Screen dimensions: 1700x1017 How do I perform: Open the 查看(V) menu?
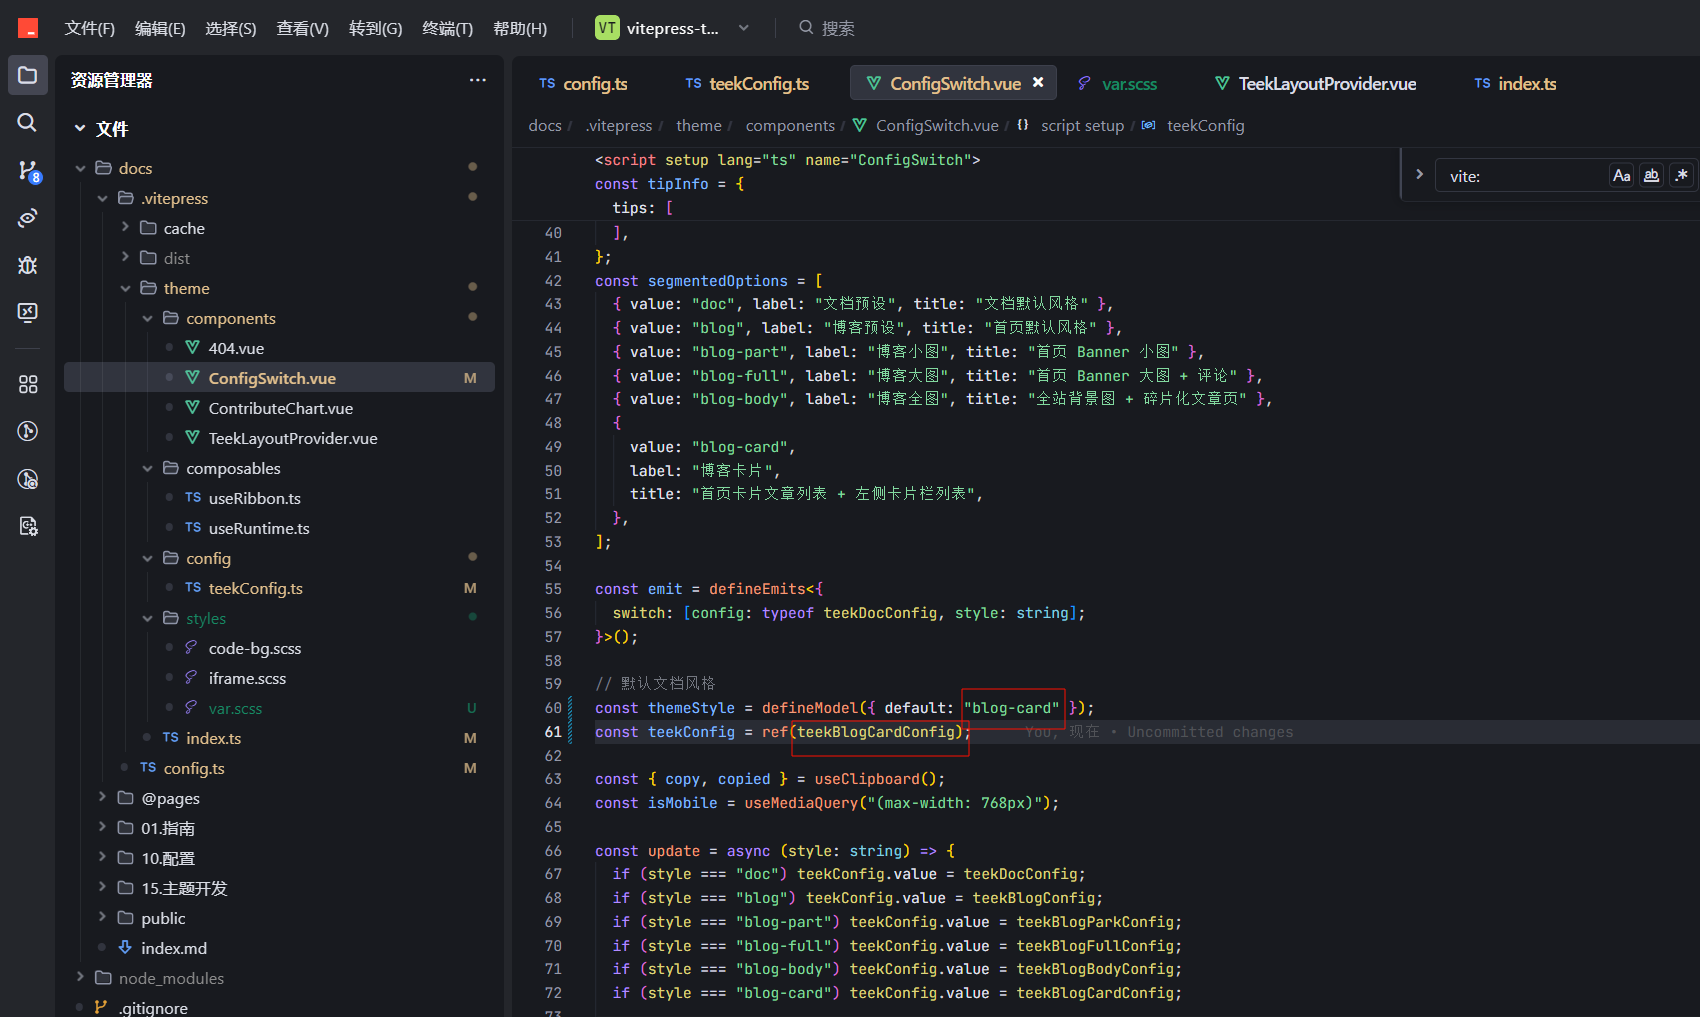[302, 28]
